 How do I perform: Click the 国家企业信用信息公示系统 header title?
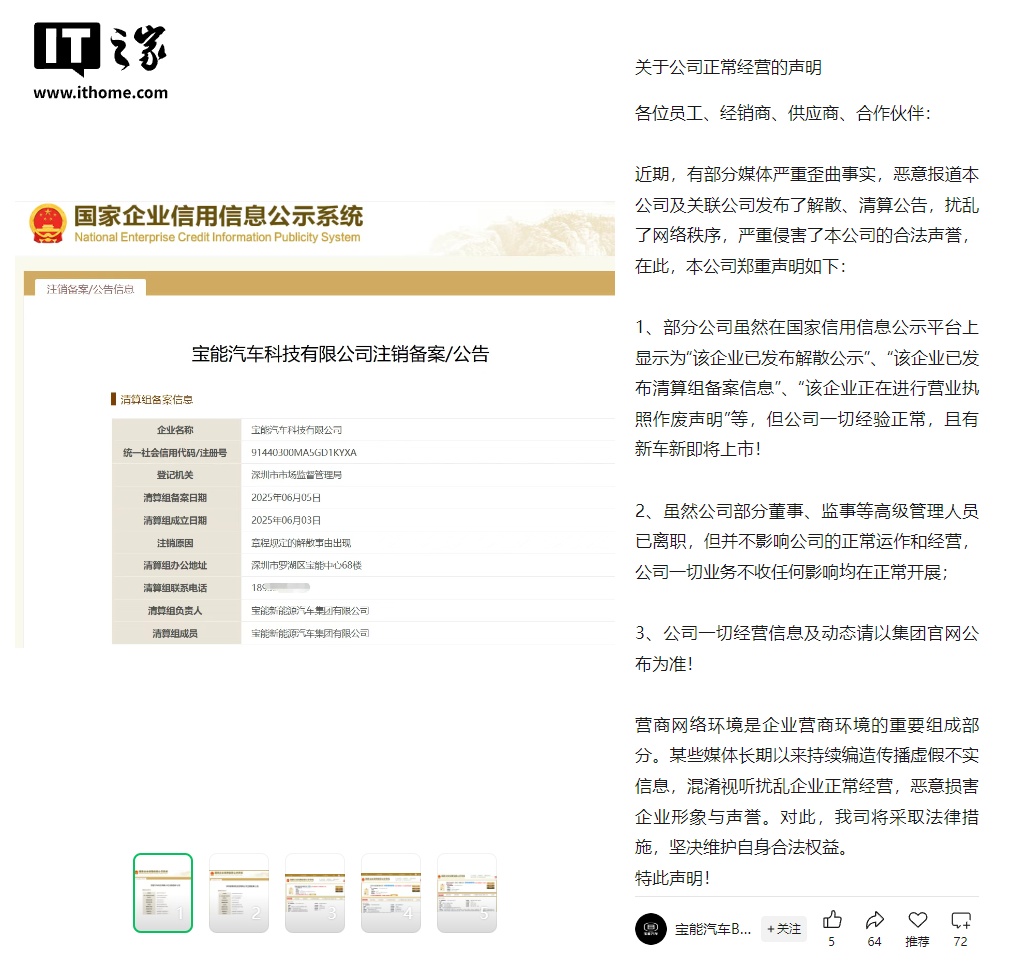coord(218,216)
